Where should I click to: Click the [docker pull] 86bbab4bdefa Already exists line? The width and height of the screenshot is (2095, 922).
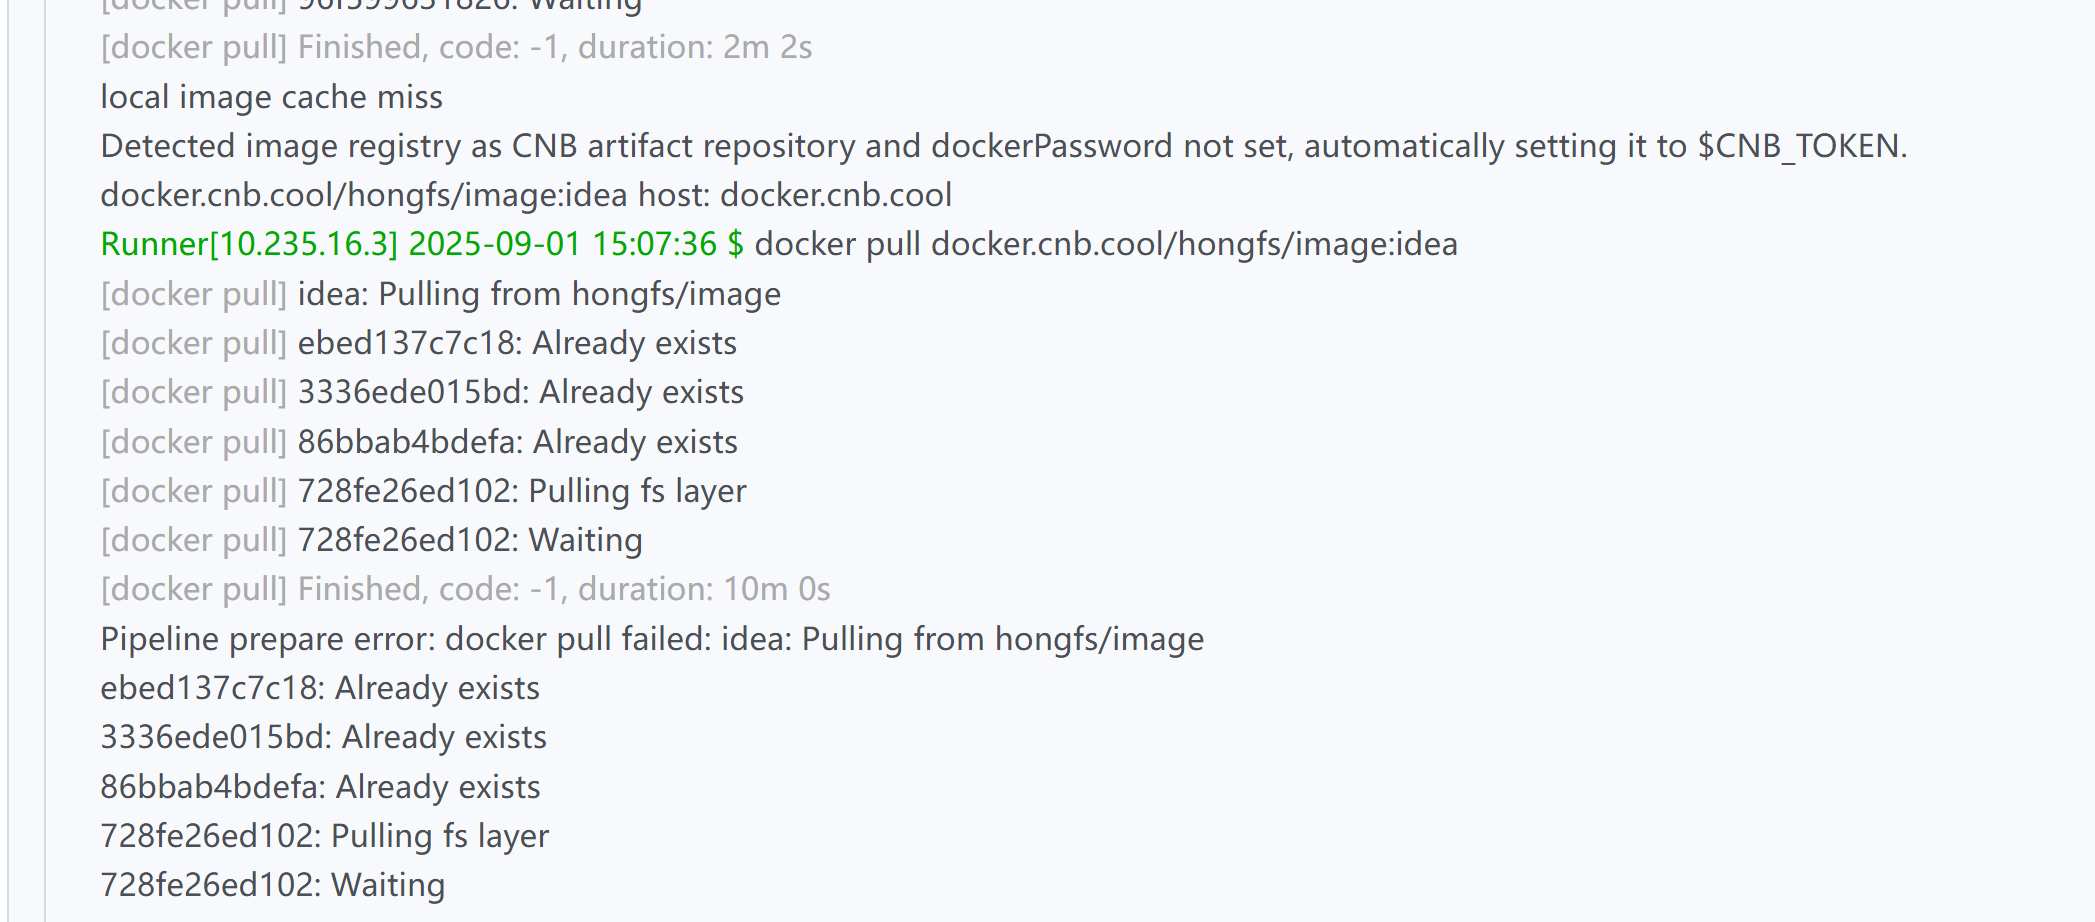coord(419,442)
